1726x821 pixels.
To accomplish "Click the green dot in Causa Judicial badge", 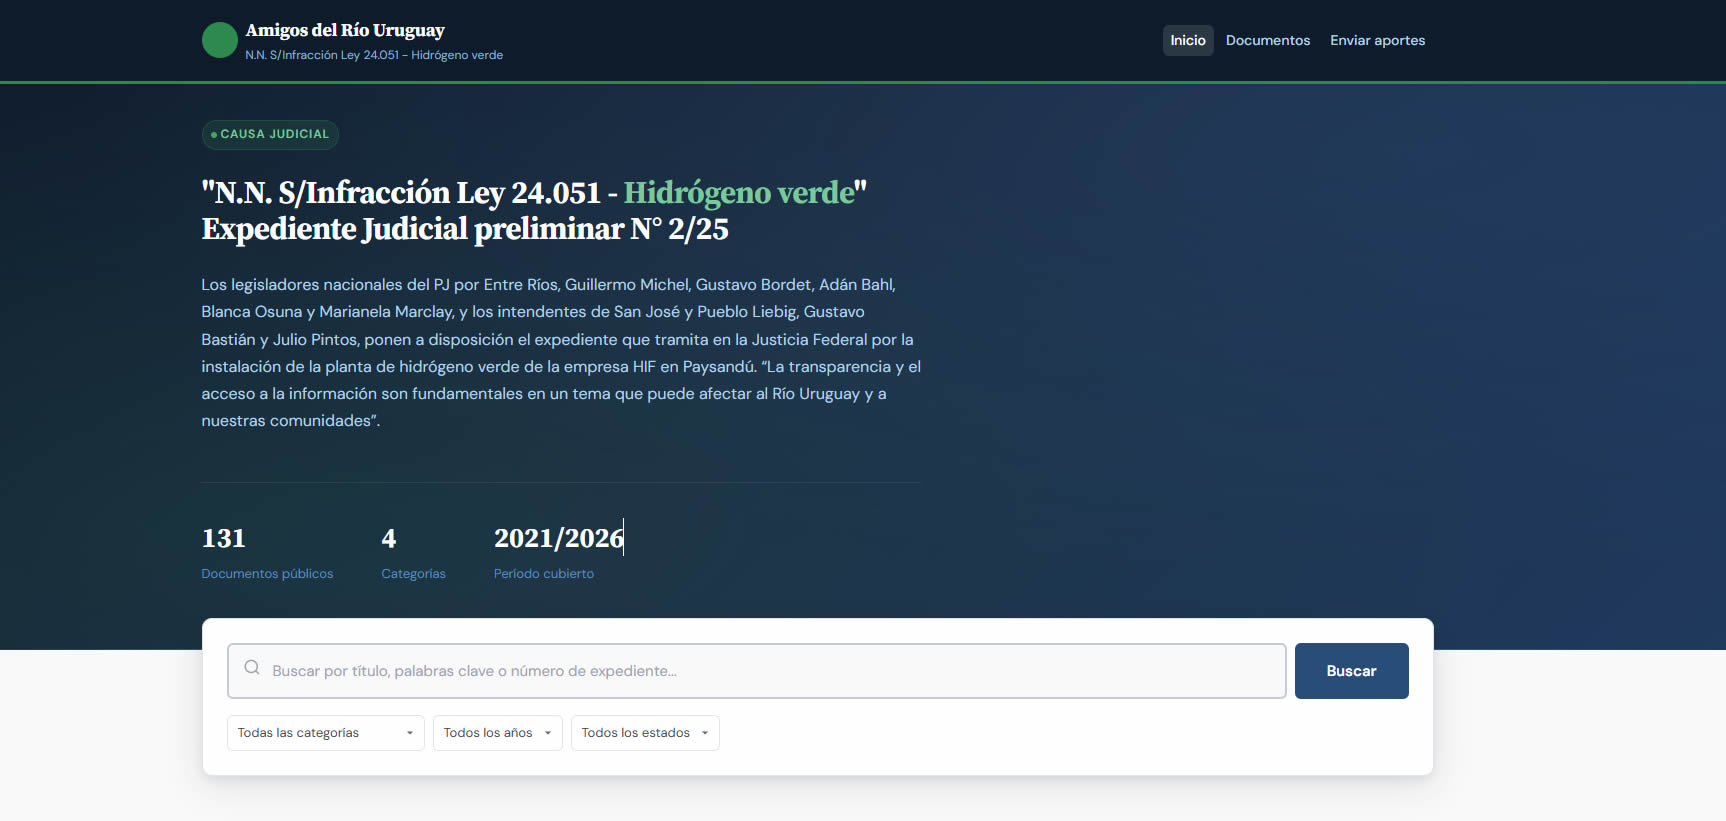I will click(x=214, y=135).
